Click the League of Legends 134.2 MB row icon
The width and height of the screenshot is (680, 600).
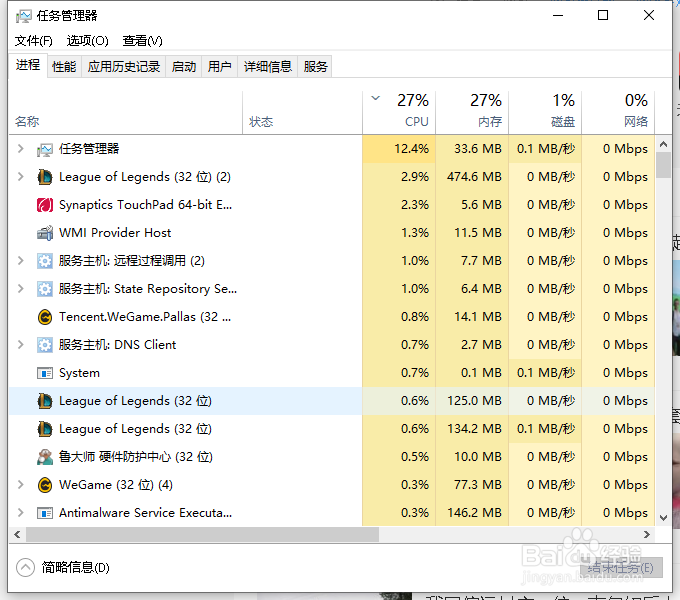45,429
